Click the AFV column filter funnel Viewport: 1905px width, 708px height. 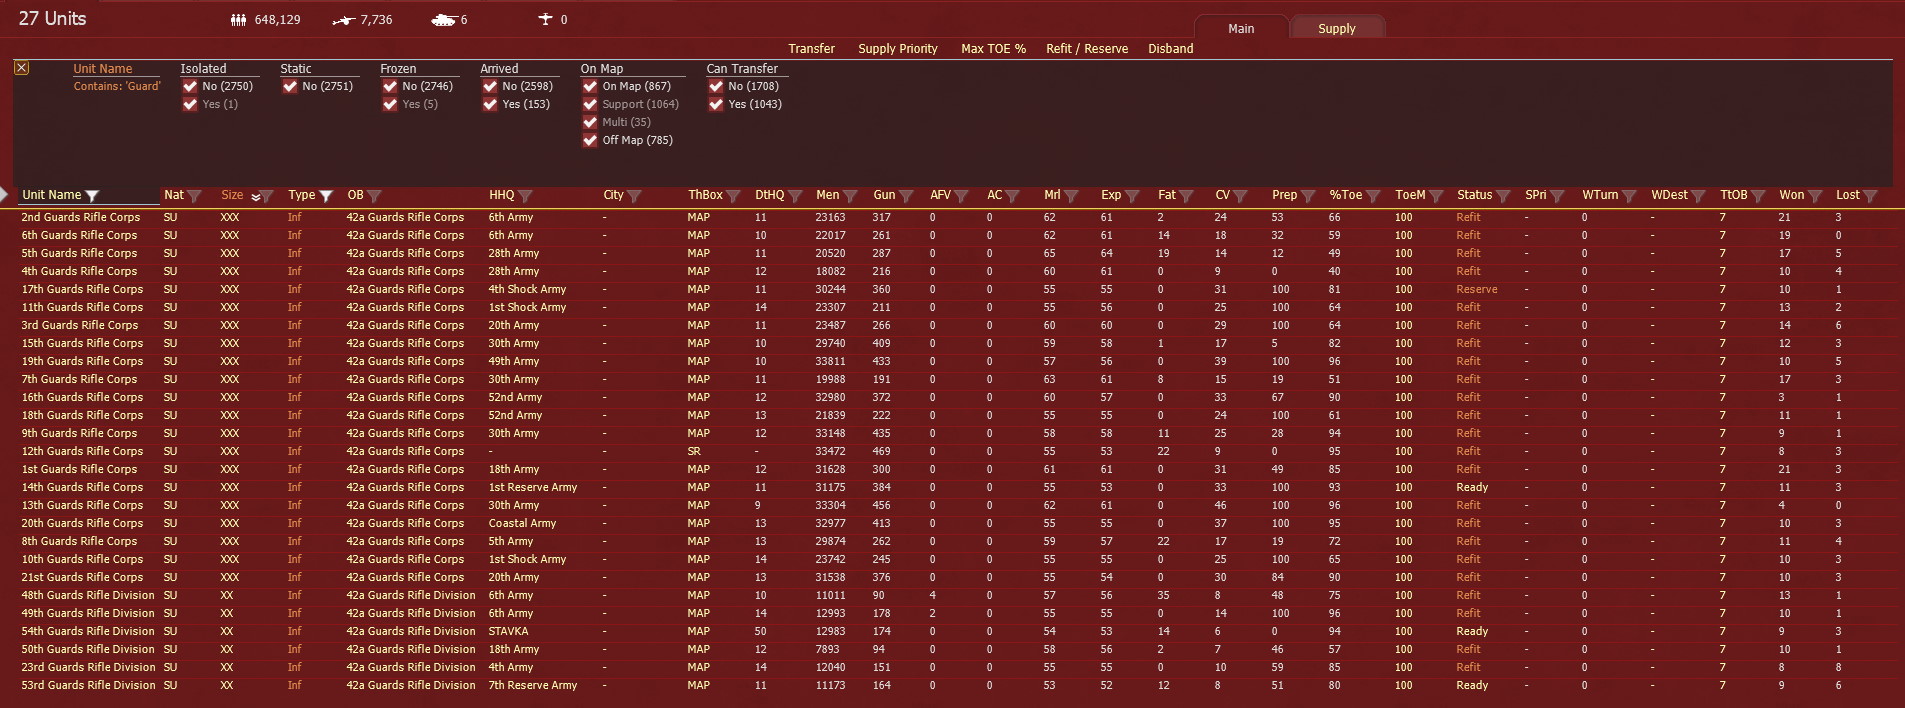963,196
